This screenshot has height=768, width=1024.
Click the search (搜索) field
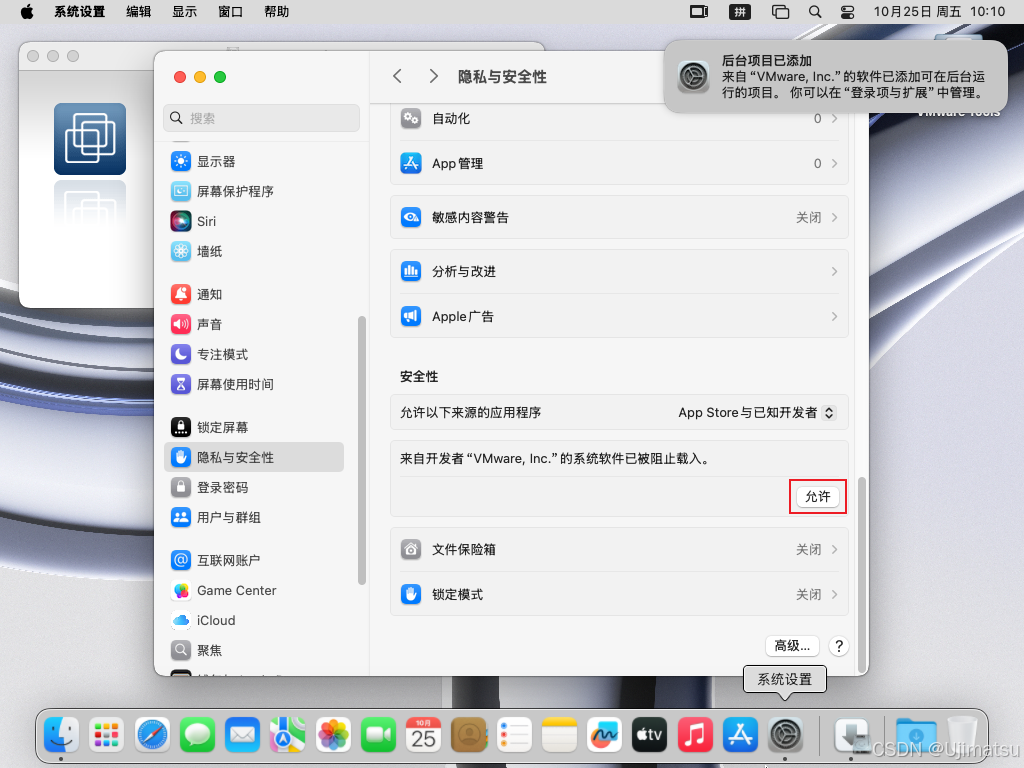pos(261,118)
